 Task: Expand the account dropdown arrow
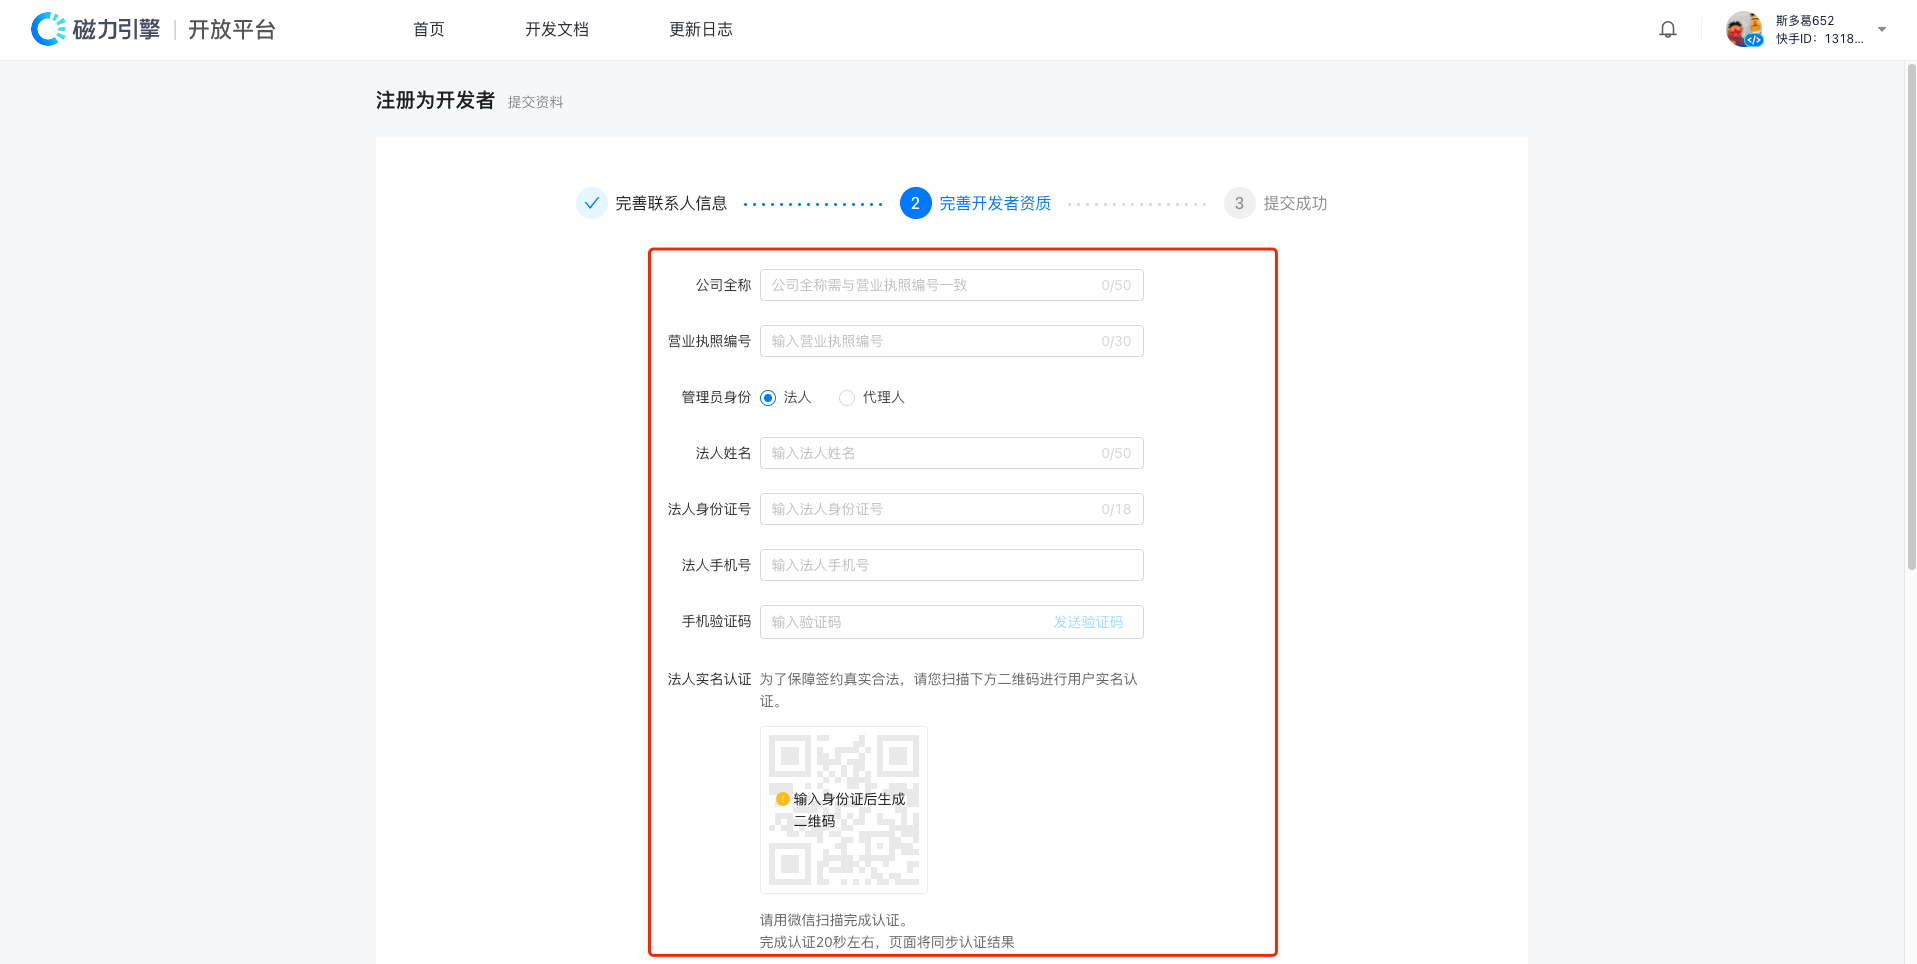point(1882,29)
